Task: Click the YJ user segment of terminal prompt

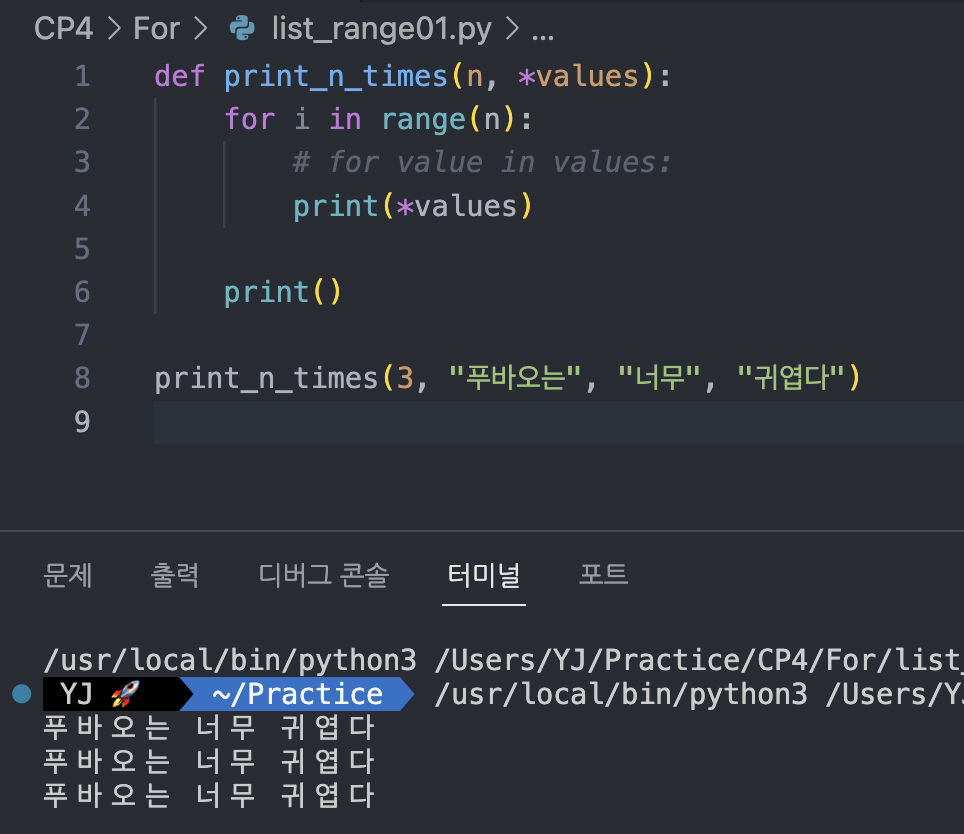Action: click(77, 694)
